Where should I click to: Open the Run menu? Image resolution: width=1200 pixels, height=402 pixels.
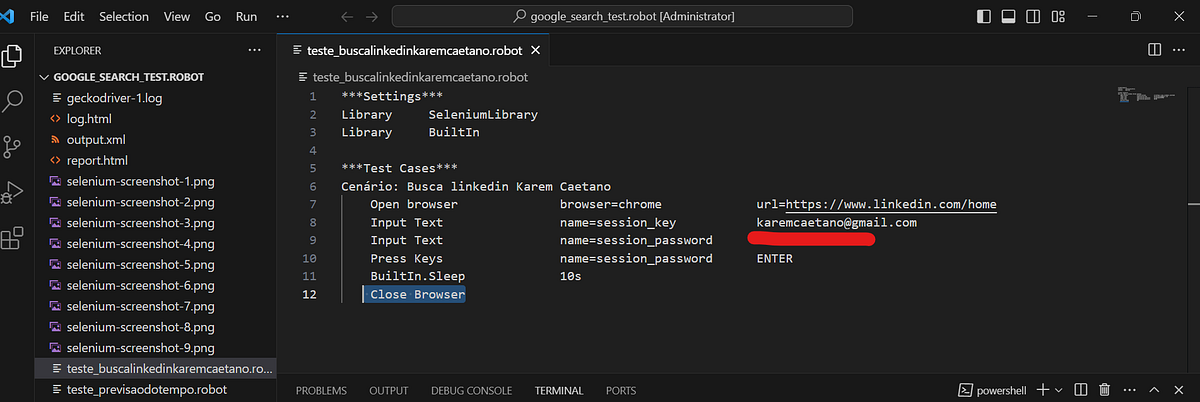(x=246, y=17)
